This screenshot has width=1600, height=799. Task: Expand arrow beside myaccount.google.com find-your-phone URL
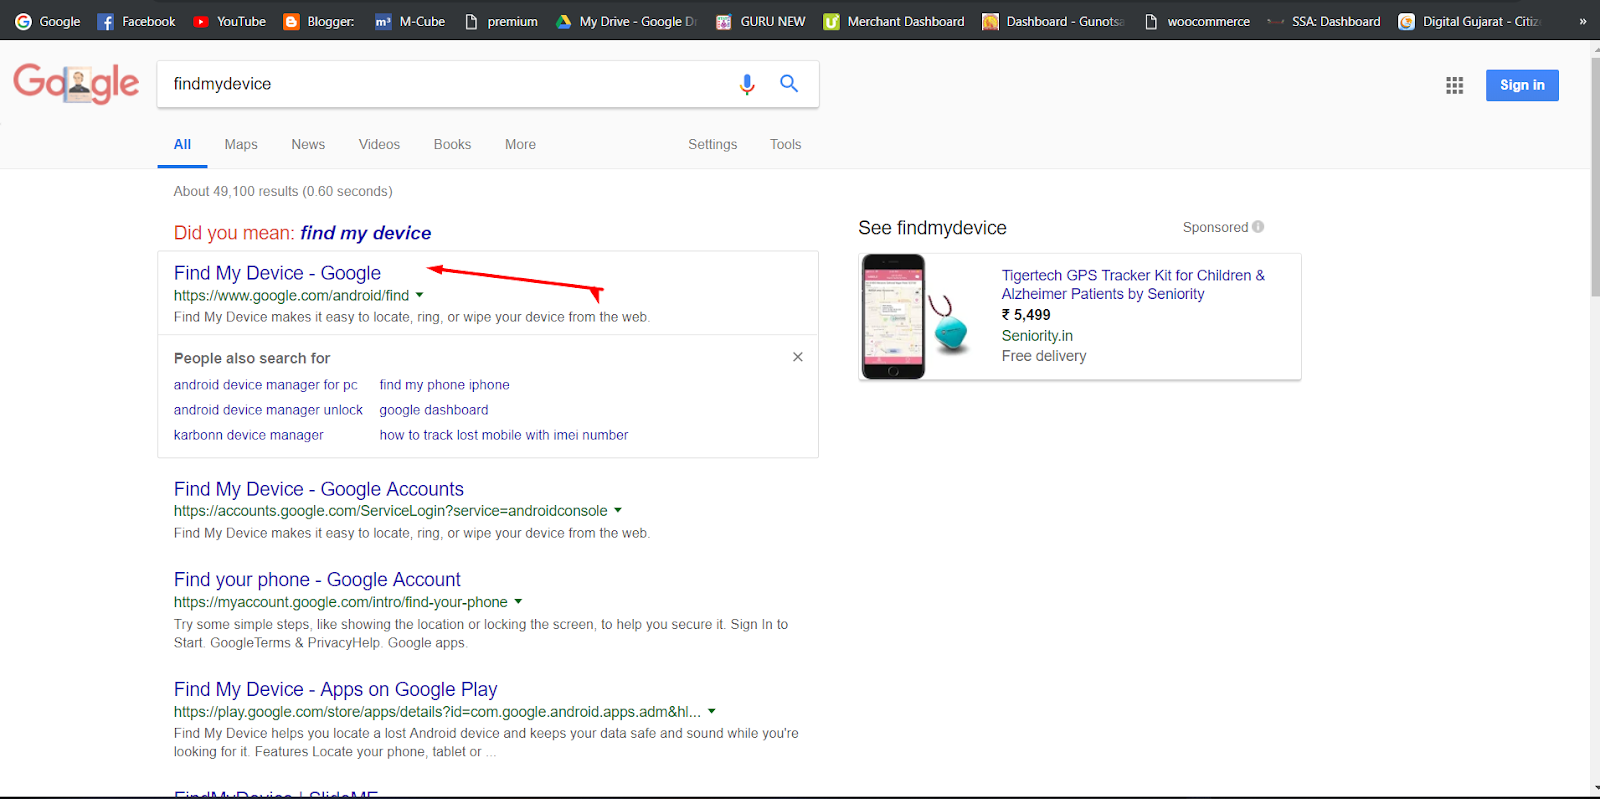[x=518, y=602]
